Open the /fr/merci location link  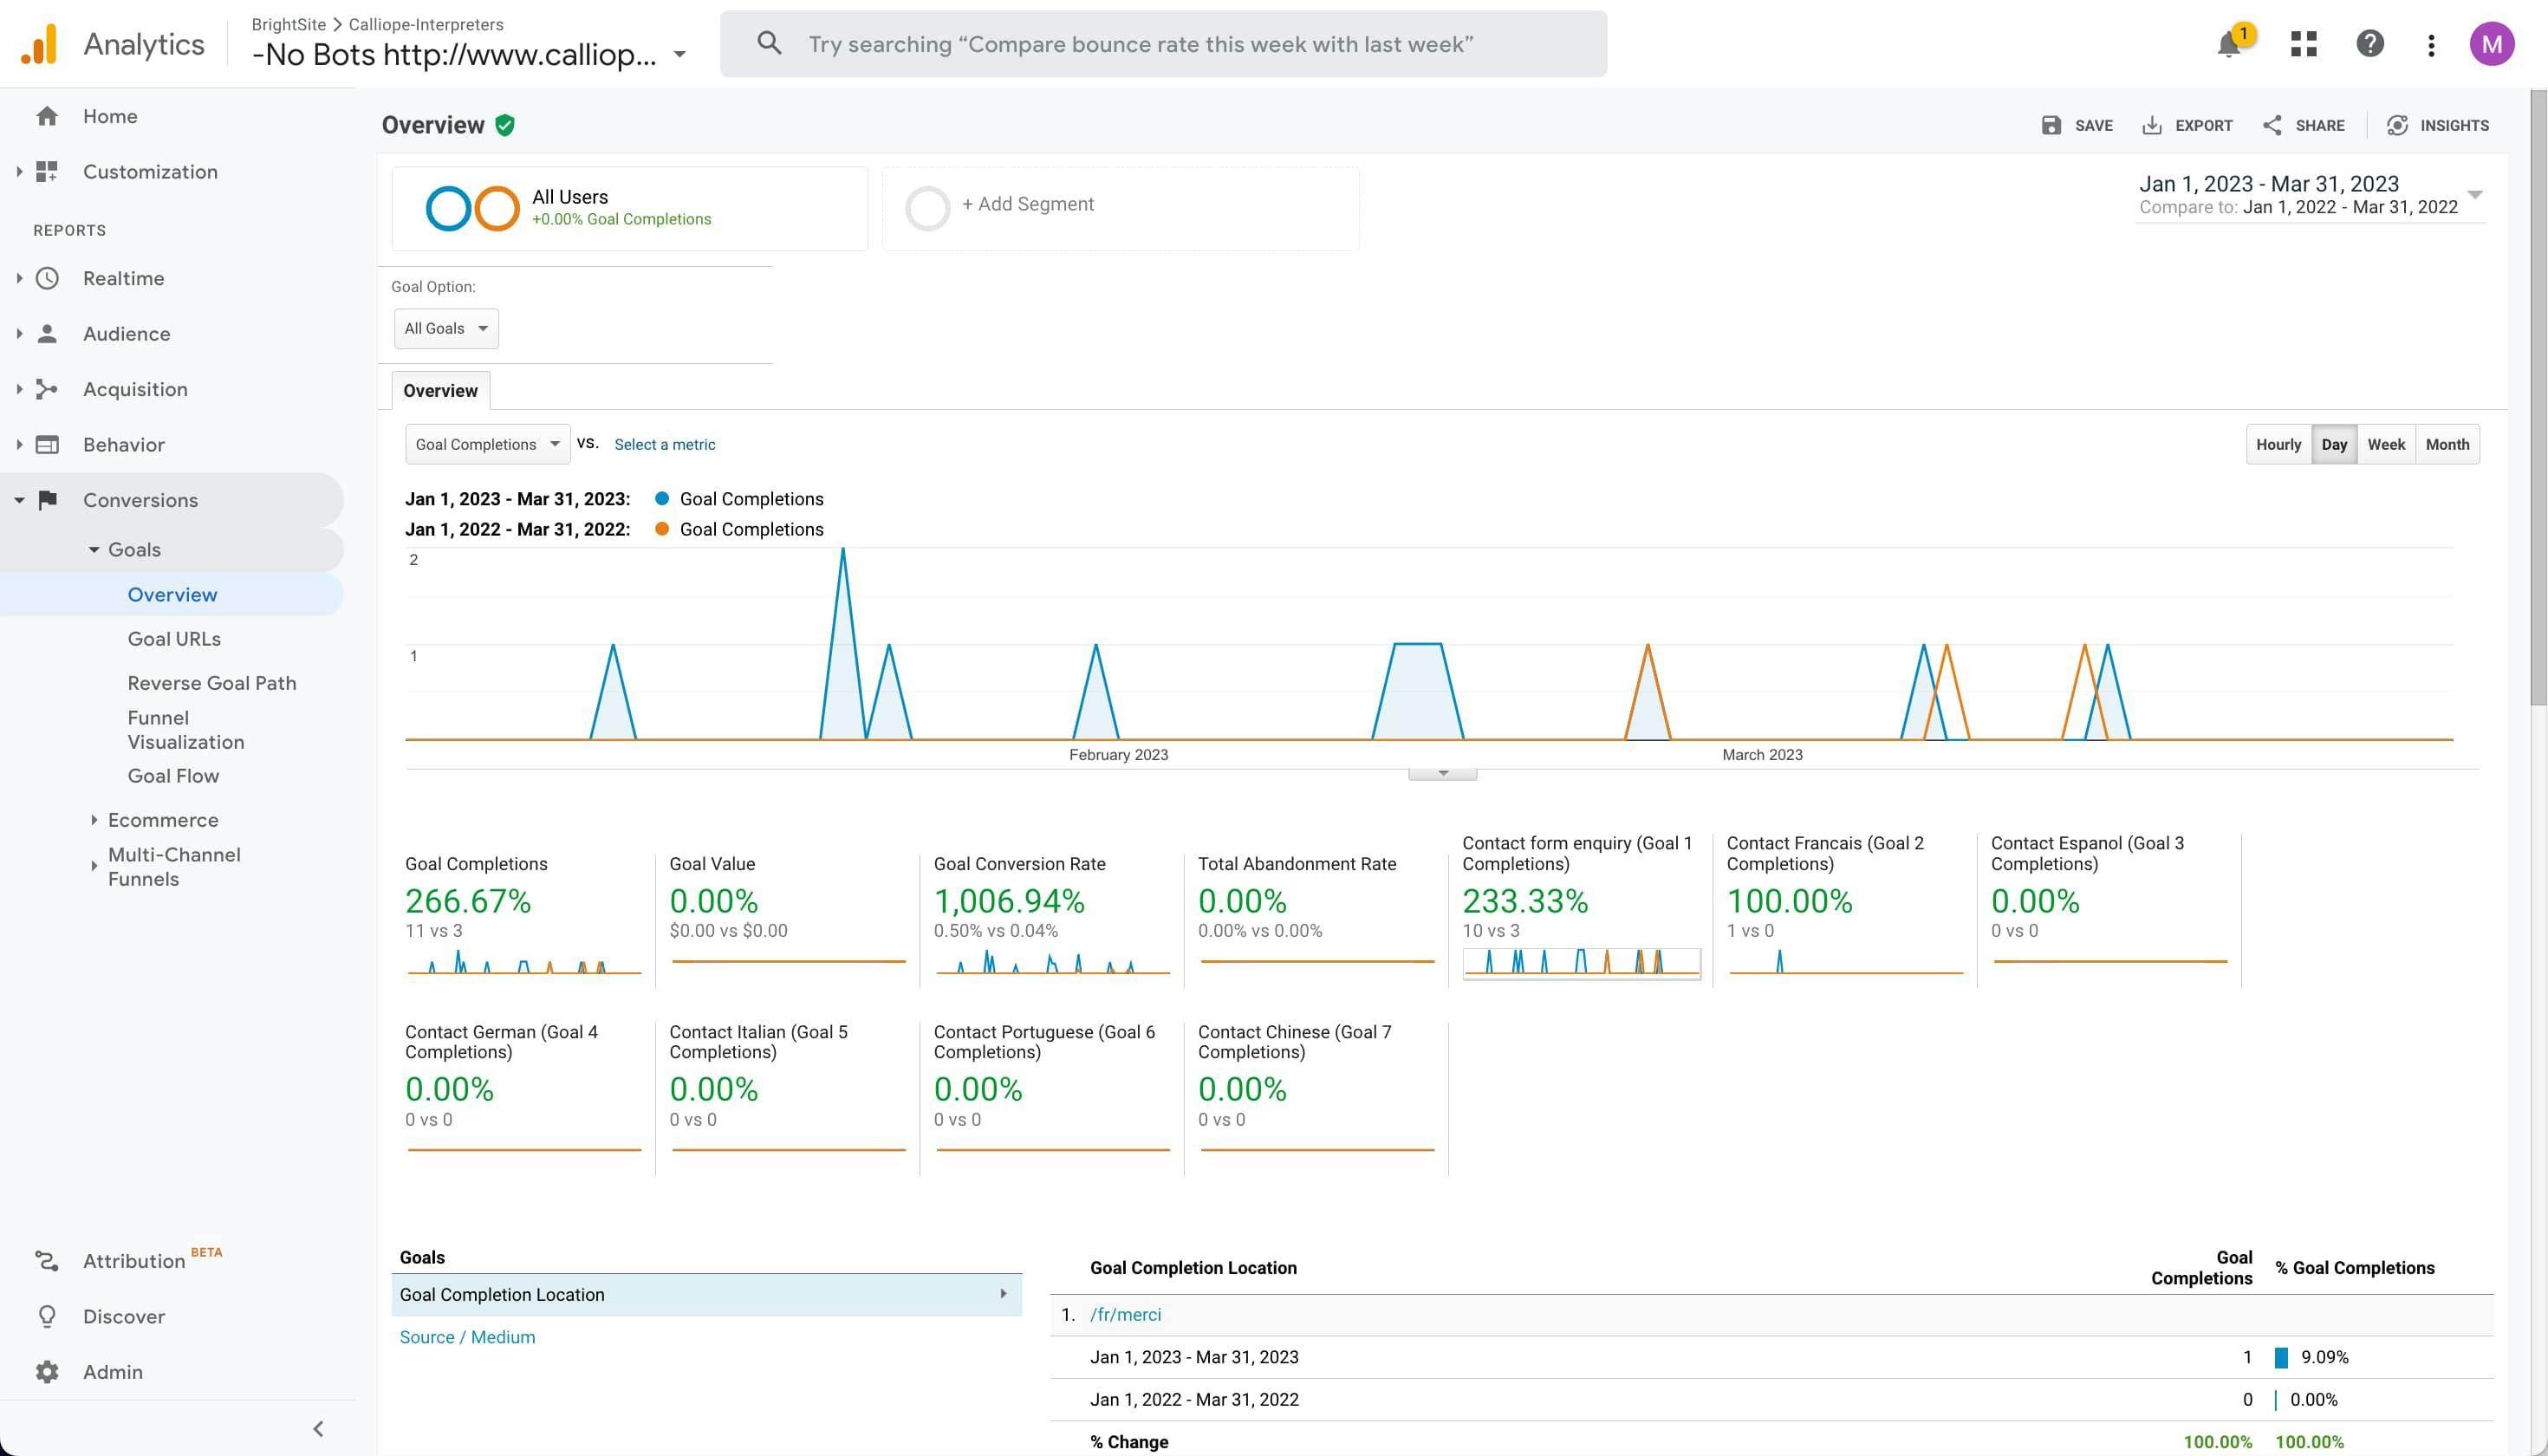[x=1125, y=1314]
